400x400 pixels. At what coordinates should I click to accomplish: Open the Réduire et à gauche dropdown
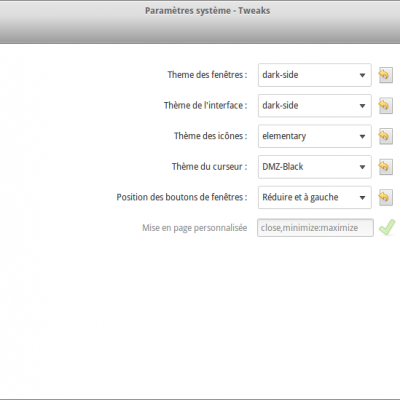315,198
